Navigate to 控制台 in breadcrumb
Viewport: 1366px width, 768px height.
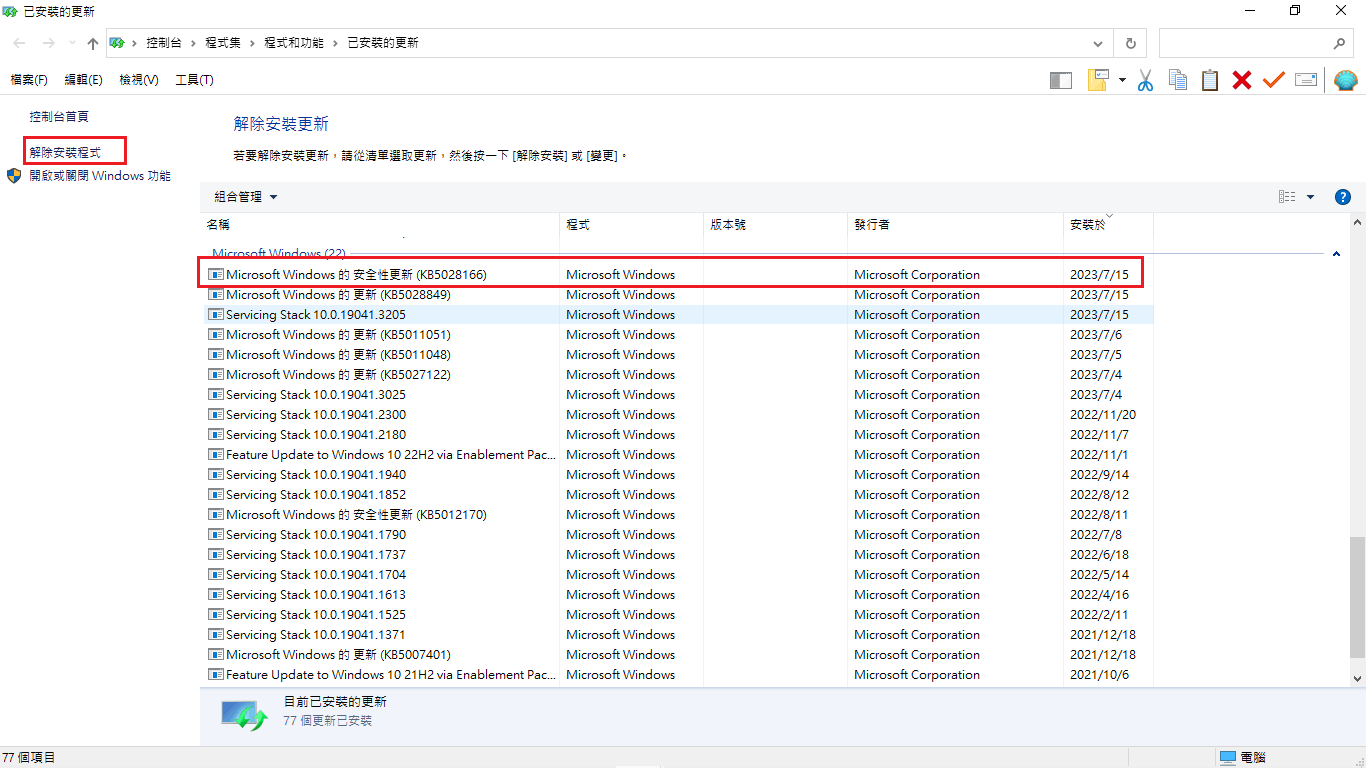[164, 43]
